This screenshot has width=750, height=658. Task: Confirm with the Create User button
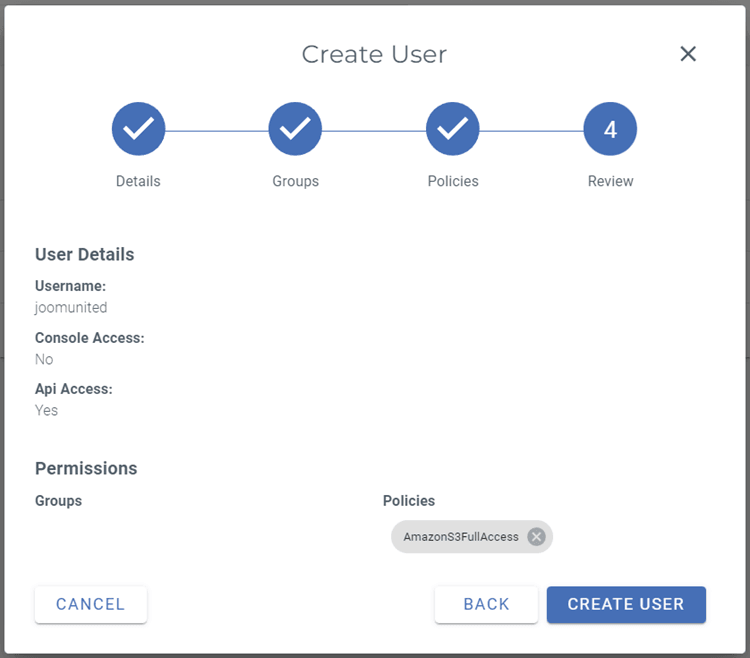point(626,604)
